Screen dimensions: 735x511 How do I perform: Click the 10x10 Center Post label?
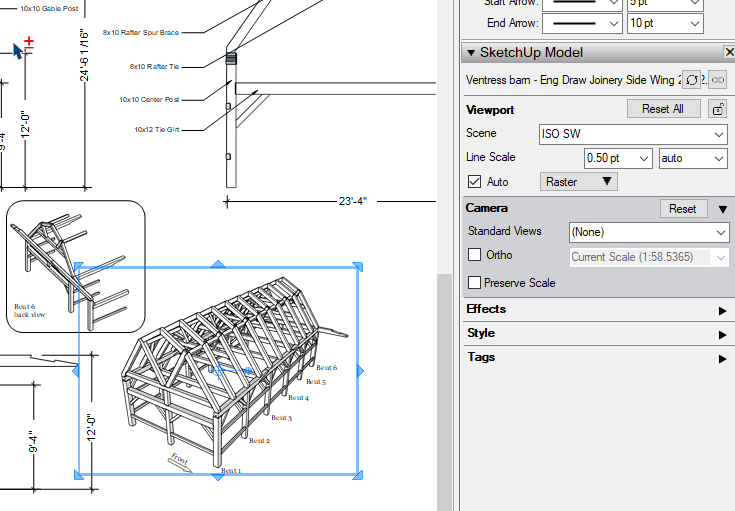tap(149, 99)
